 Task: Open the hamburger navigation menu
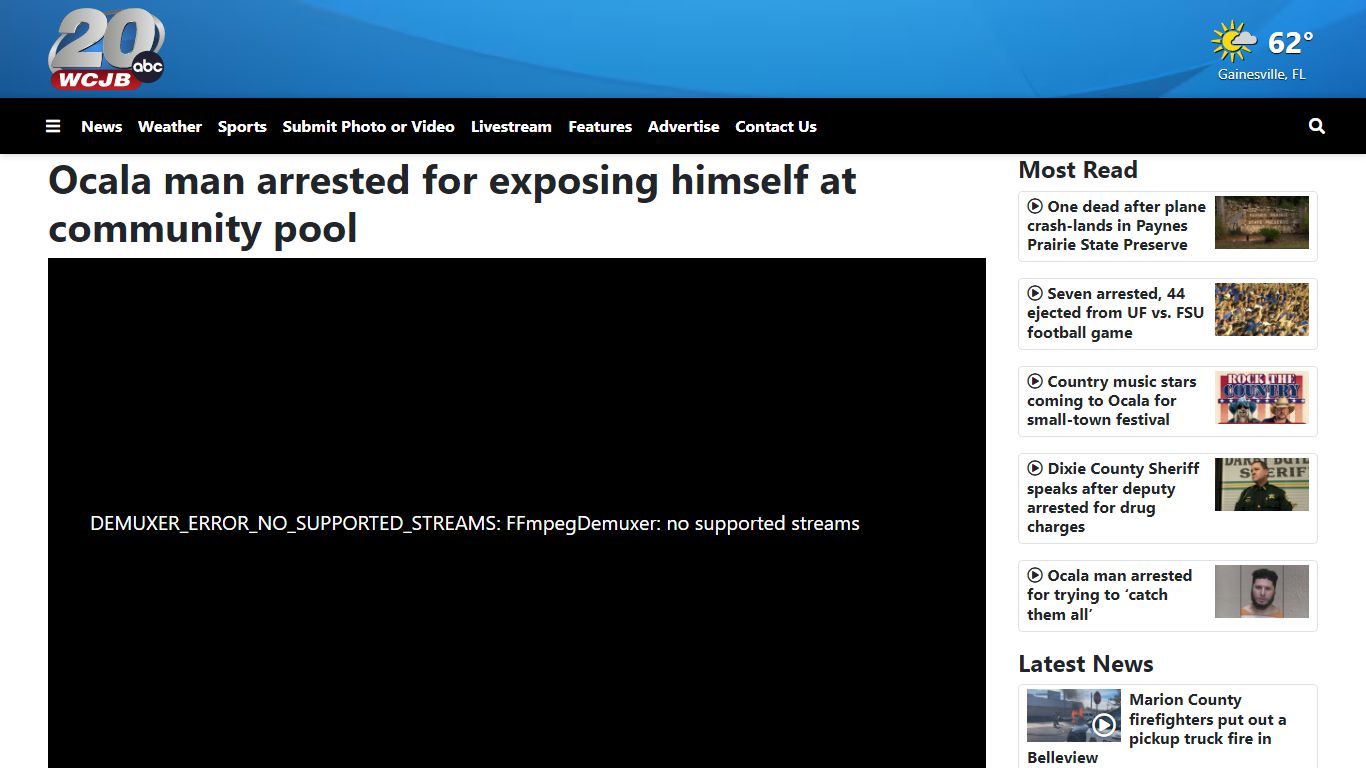click(53, 126)
